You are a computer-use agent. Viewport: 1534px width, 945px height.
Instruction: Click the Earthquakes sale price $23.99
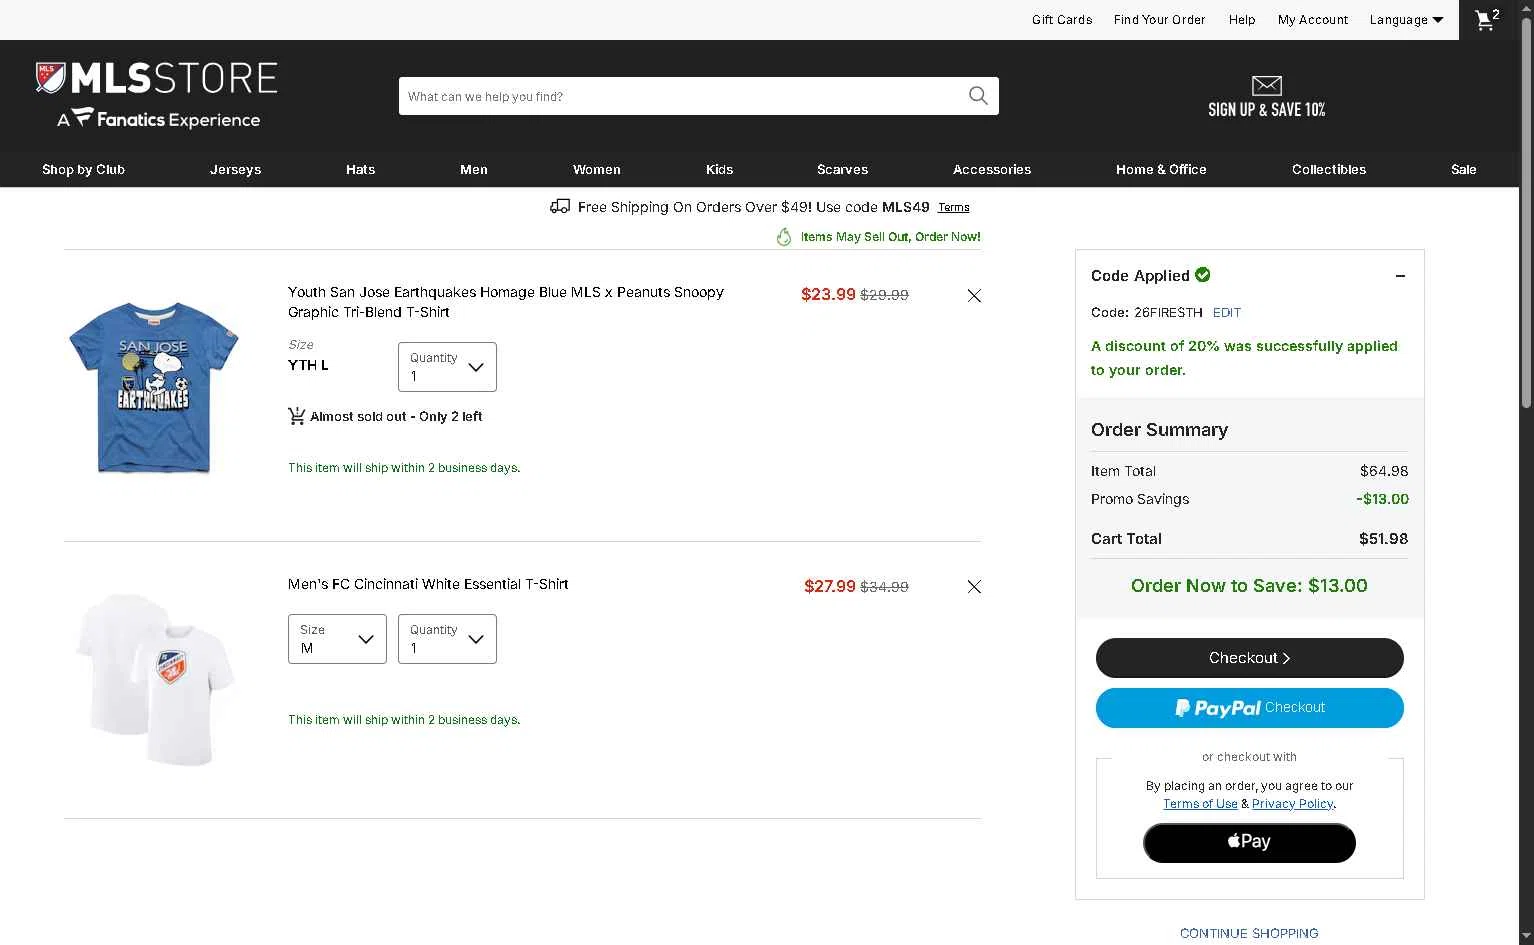click(x=828, y=295)
